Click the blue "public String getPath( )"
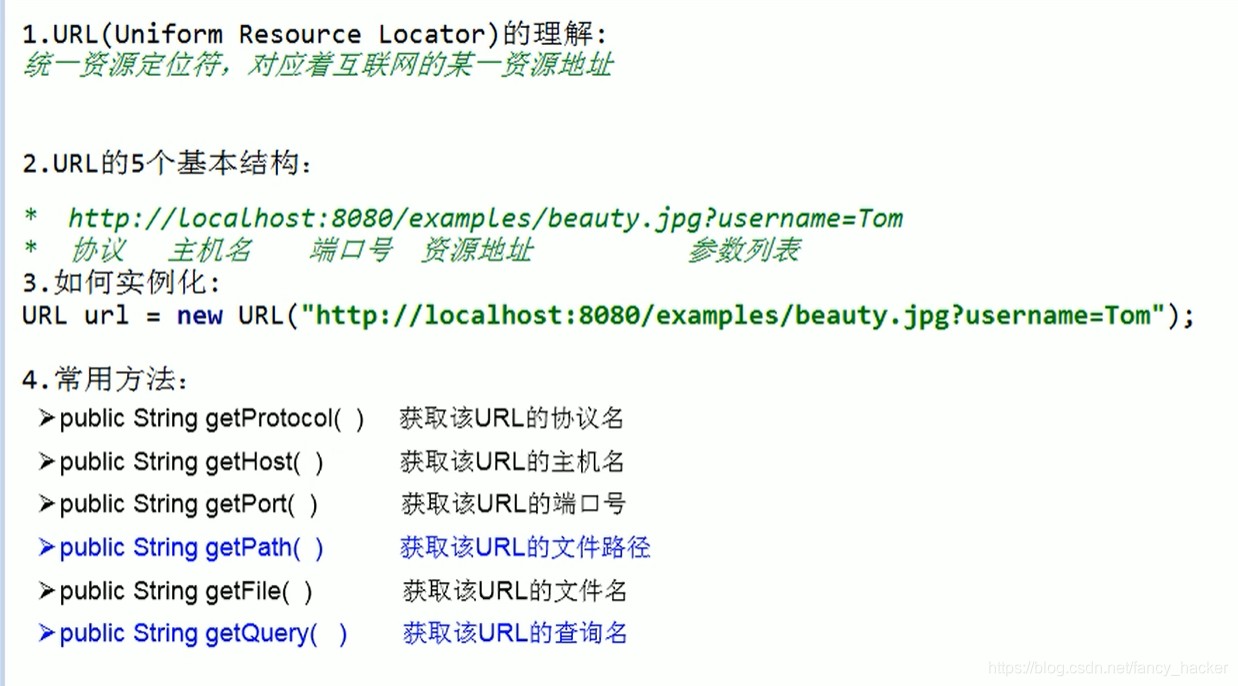 pos(192,548)
